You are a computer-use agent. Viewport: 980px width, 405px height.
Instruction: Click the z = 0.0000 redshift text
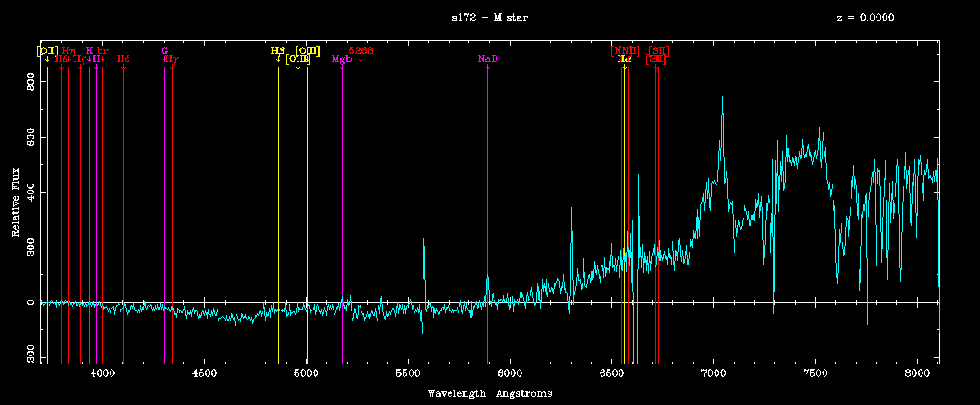click(865, 18)
